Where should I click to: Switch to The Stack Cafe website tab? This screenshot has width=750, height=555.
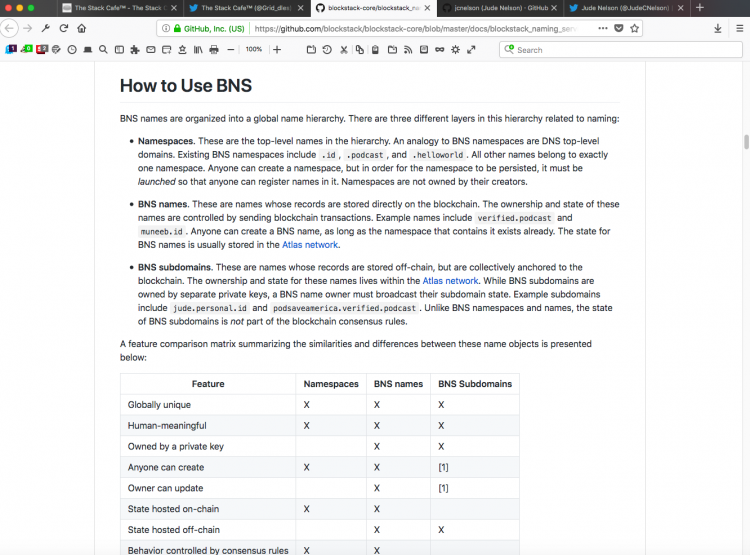tap(120, 8)
